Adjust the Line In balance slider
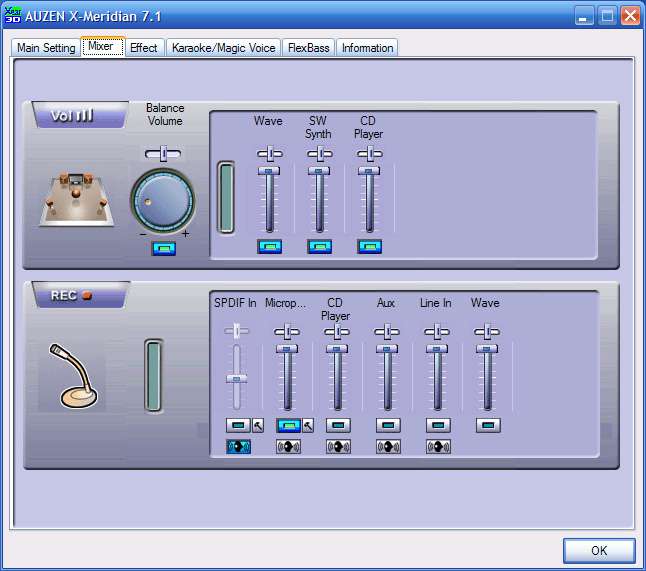The height and width of the screenshot is (571, 646). 437,331
